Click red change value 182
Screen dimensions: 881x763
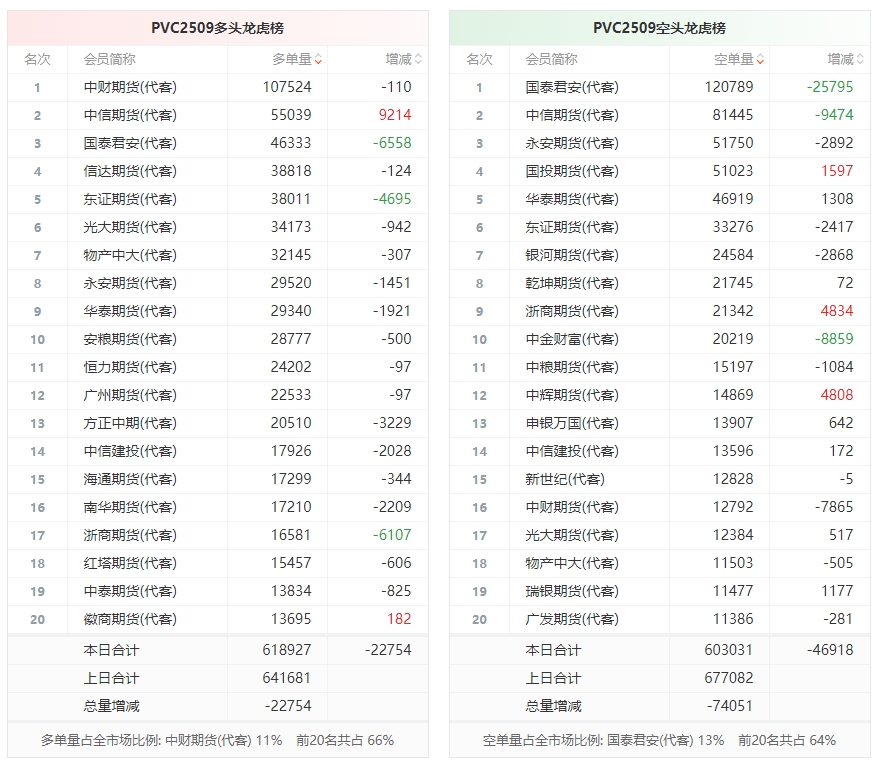pos(399,619)
